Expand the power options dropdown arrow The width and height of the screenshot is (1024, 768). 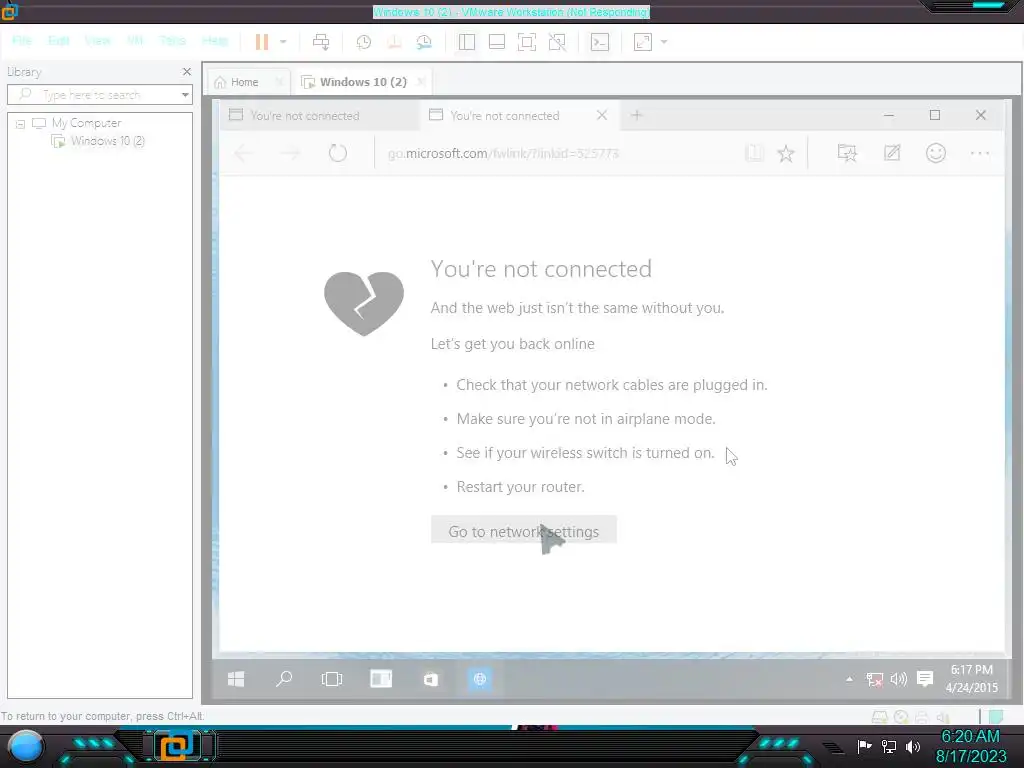click(x=283, y=42)
